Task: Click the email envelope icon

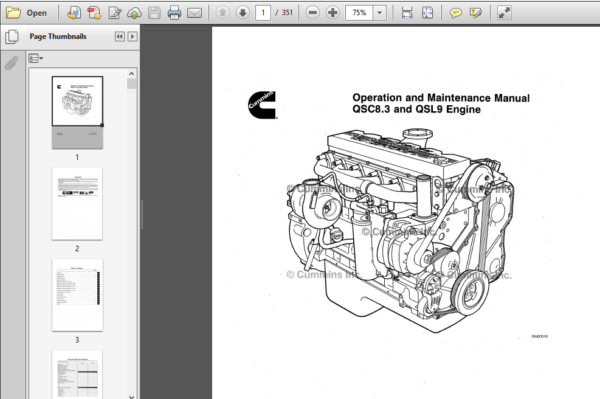Action: [x=194, y=13]
